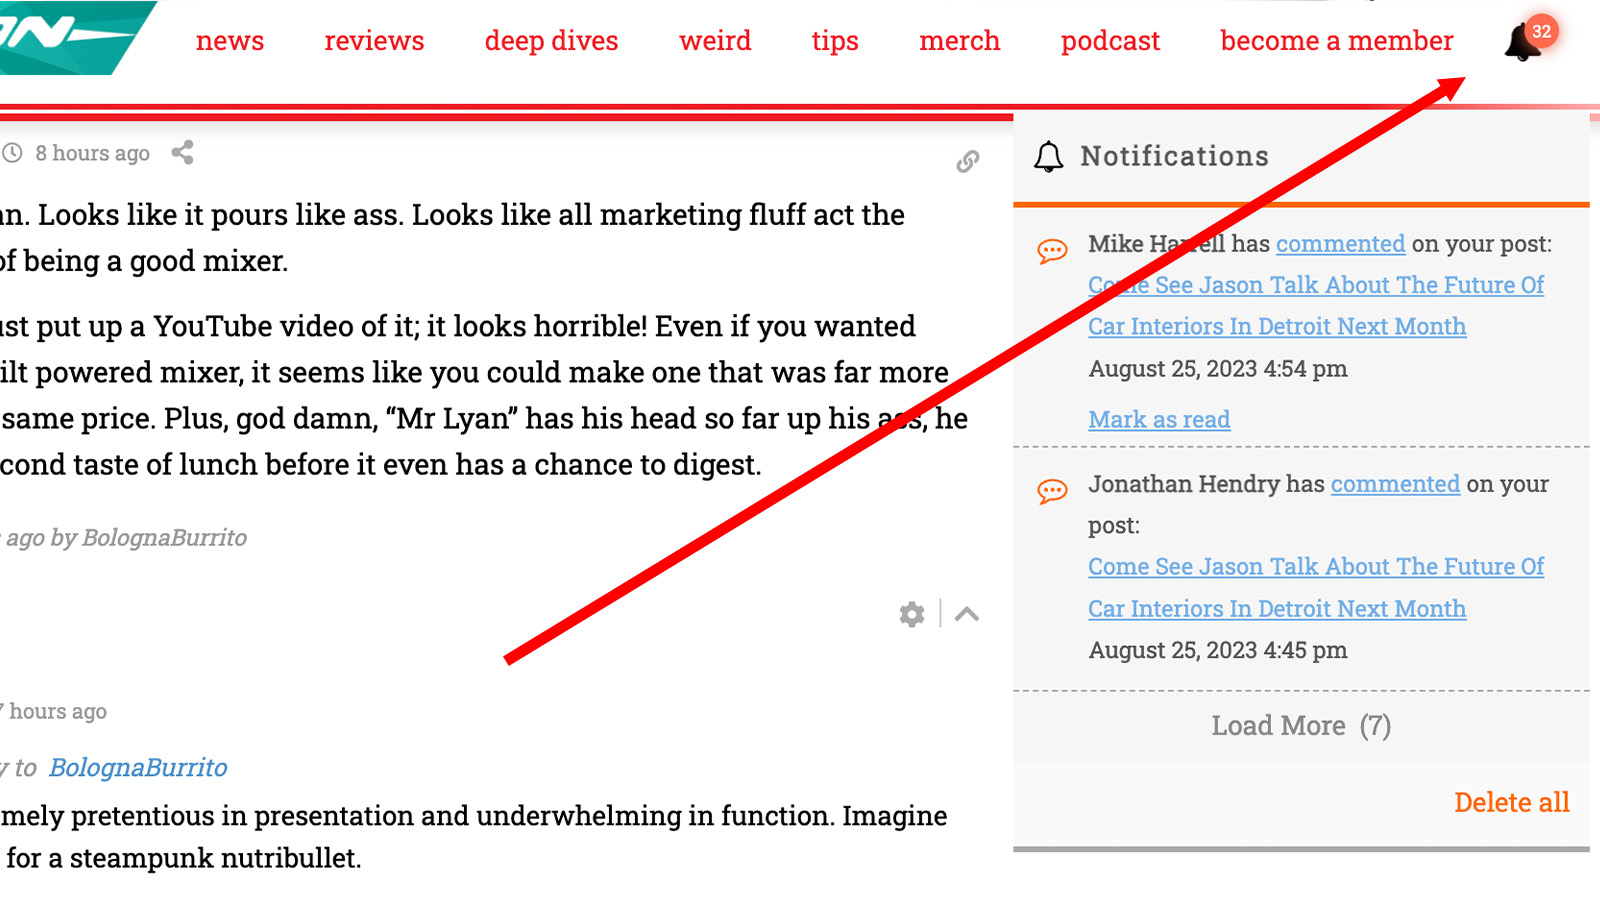Open notifications bell with 32 badge
This screenshot has width=1600, height=900.
pos(1524,42)
